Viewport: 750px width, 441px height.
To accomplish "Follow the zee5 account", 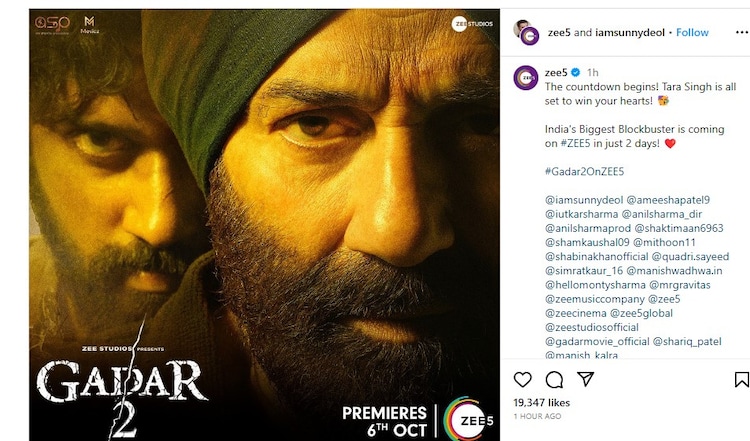I will click(692, 32).
